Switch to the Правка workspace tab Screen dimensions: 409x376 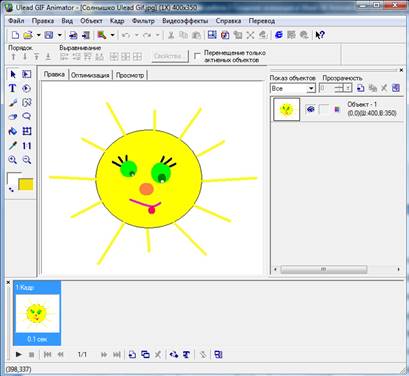click(54, 74)
